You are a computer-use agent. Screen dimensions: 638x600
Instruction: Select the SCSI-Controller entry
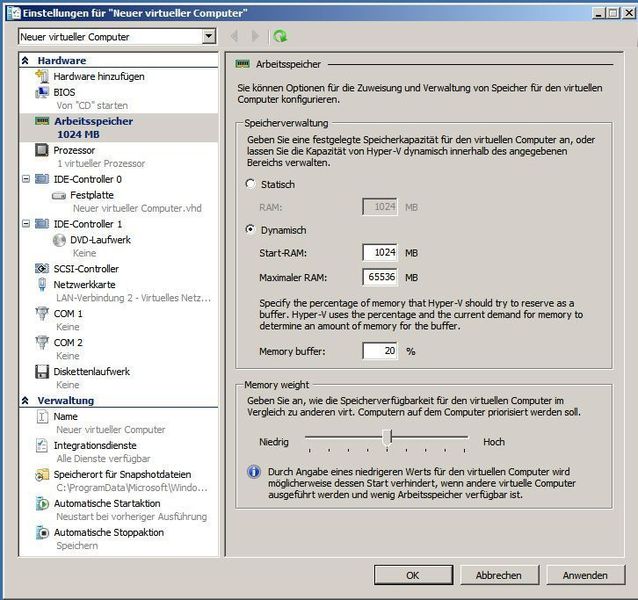[x=86, y=269]
